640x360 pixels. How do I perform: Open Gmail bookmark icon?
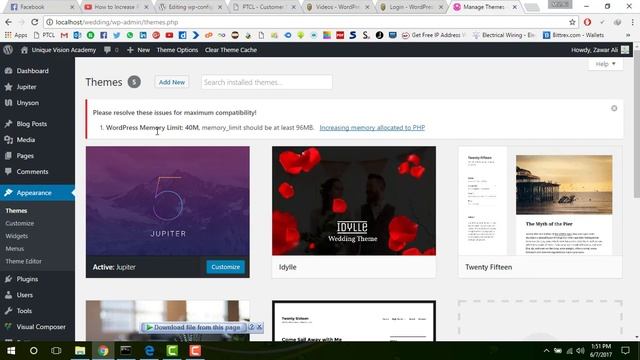[64, 35]
